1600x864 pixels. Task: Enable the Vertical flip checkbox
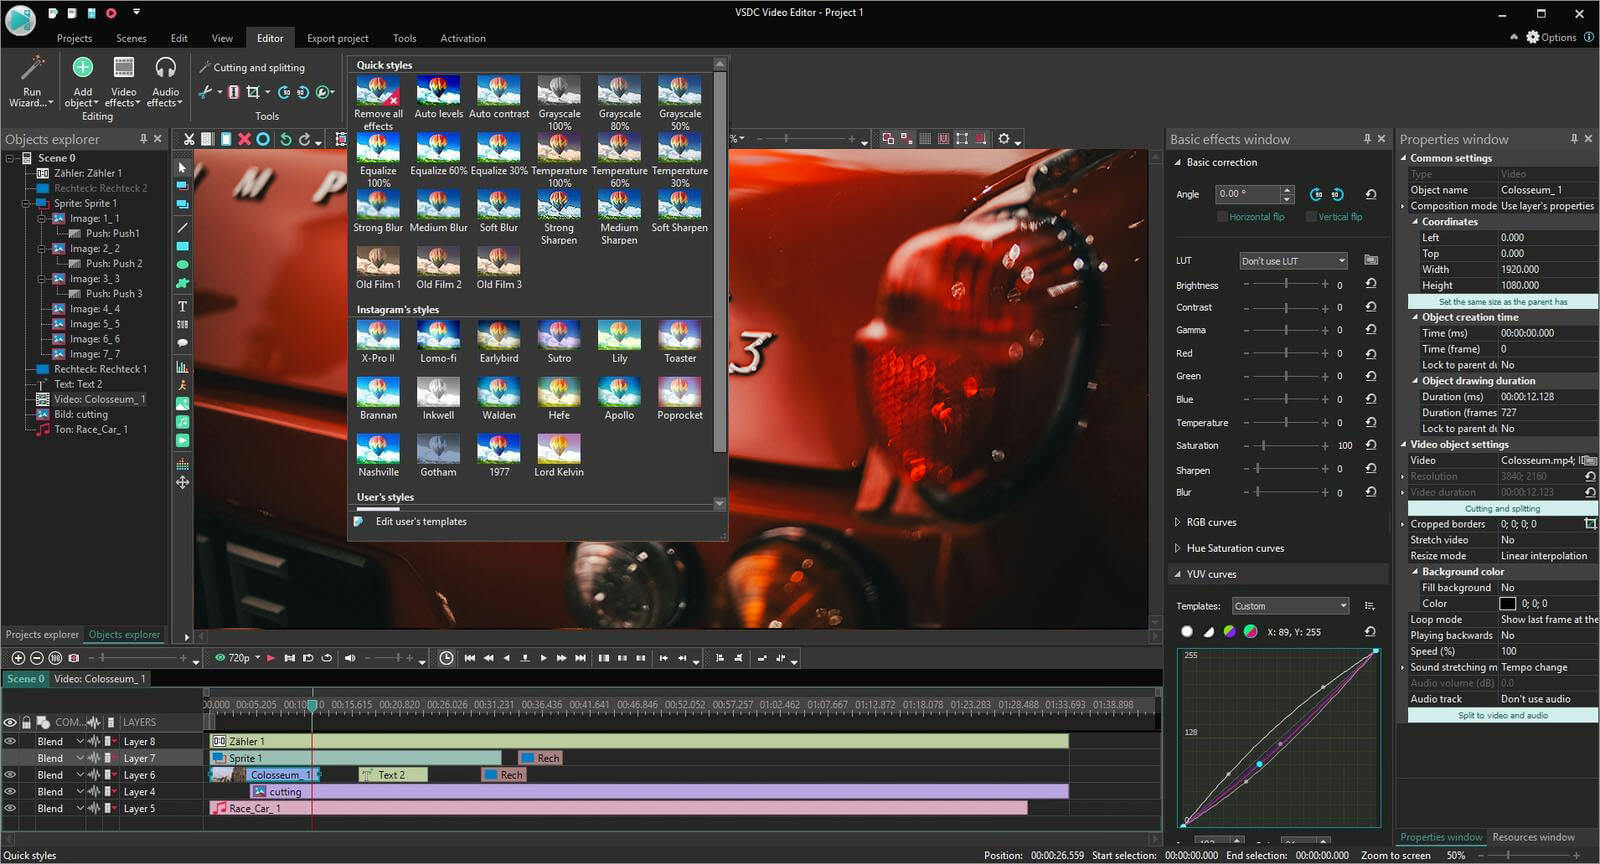point(1311,217)
